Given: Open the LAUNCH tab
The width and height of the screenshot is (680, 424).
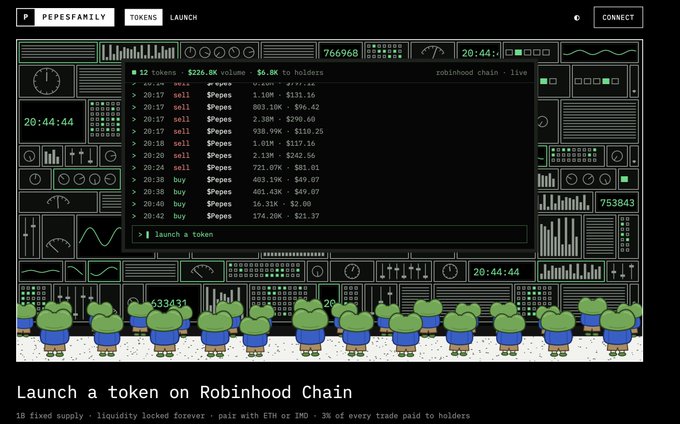Looking at the screenshot, I should click(183, 17).
